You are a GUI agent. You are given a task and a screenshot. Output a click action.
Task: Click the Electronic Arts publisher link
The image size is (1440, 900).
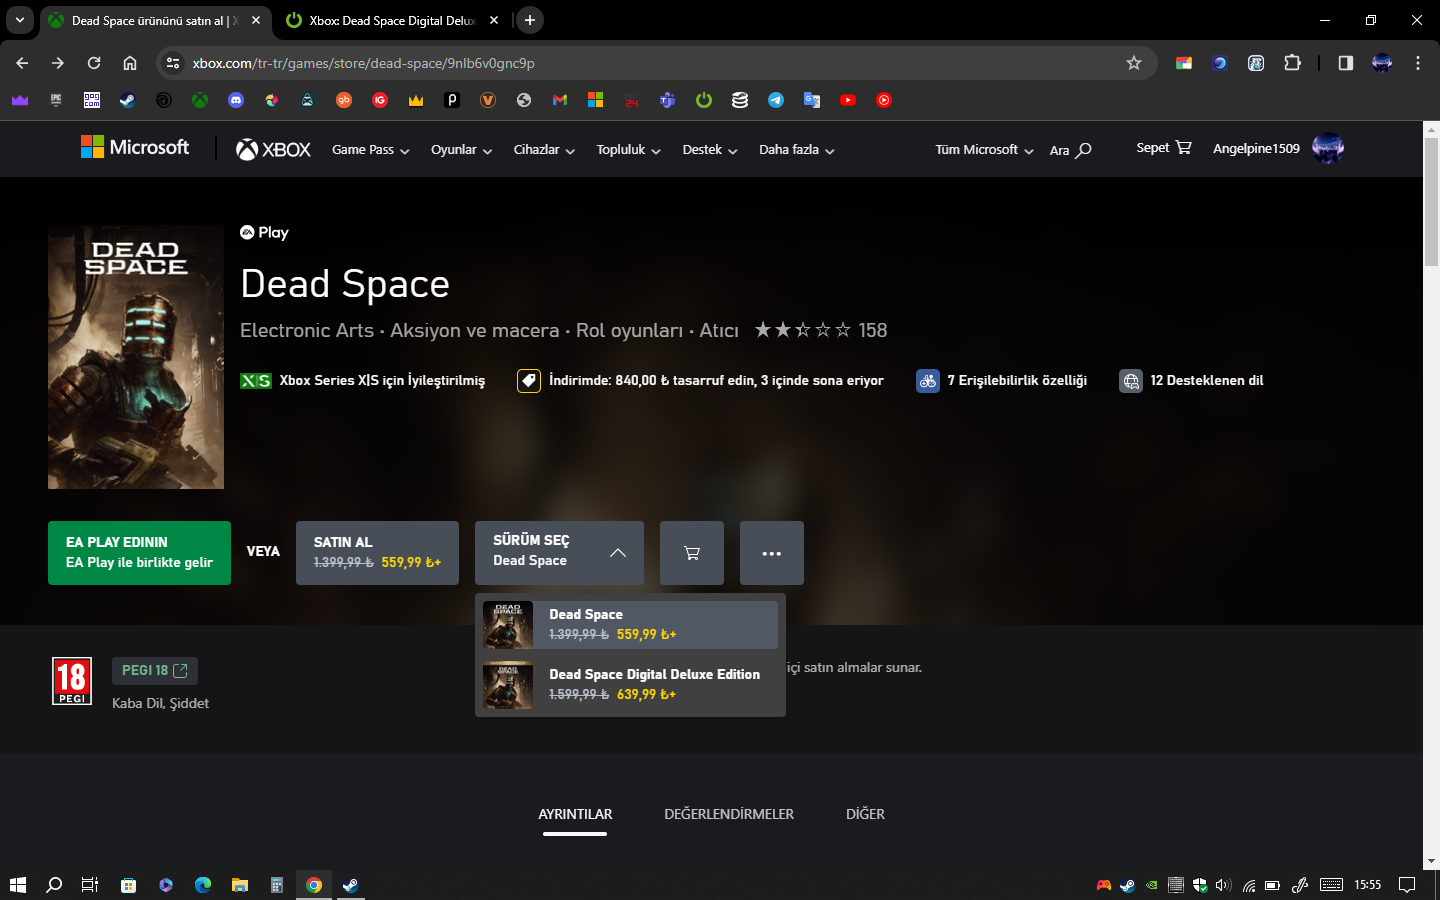click(307, 330)
